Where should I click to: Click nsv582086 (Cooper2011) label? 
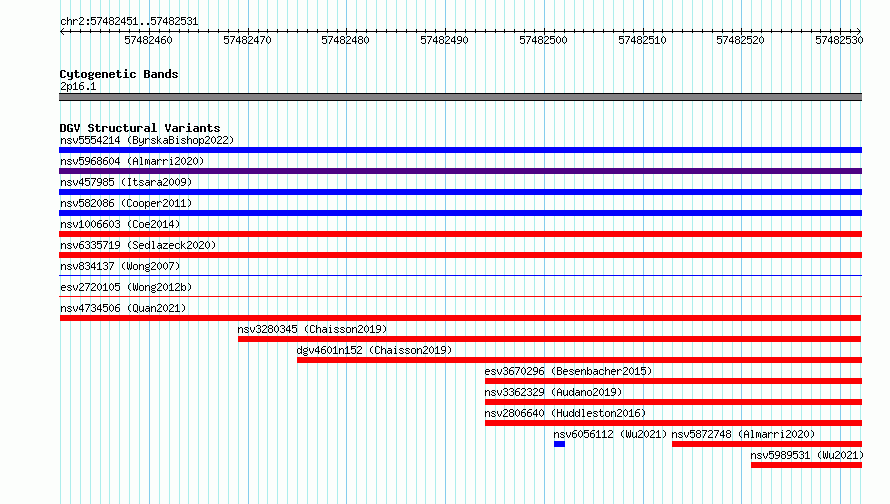[126, 203]
